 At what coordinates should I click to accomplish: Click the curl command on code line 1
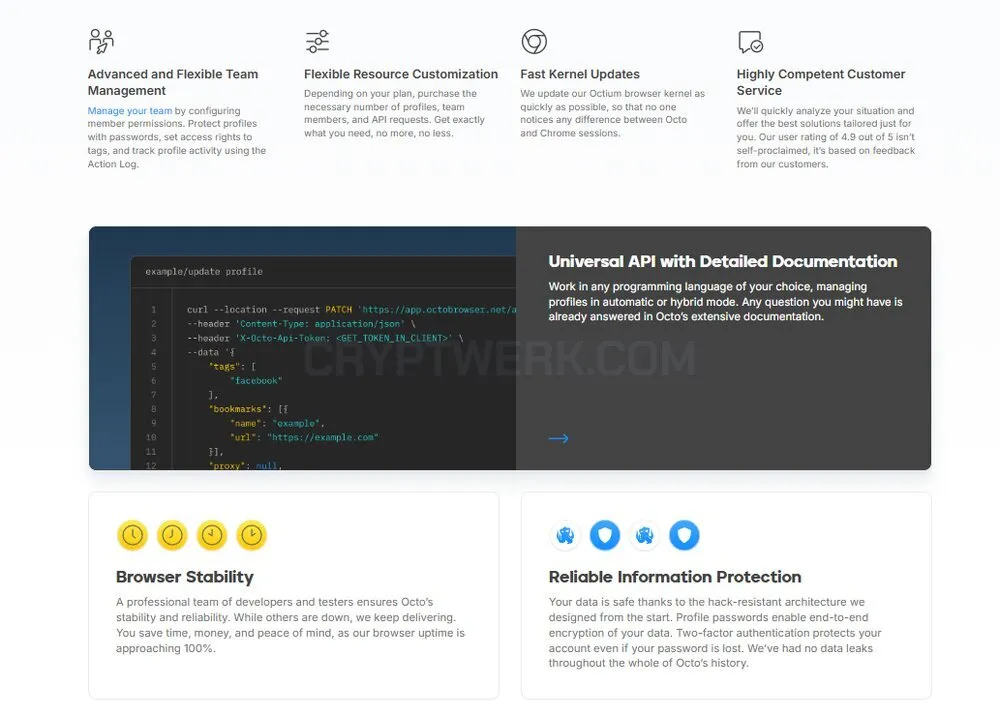tap(351, 310)
